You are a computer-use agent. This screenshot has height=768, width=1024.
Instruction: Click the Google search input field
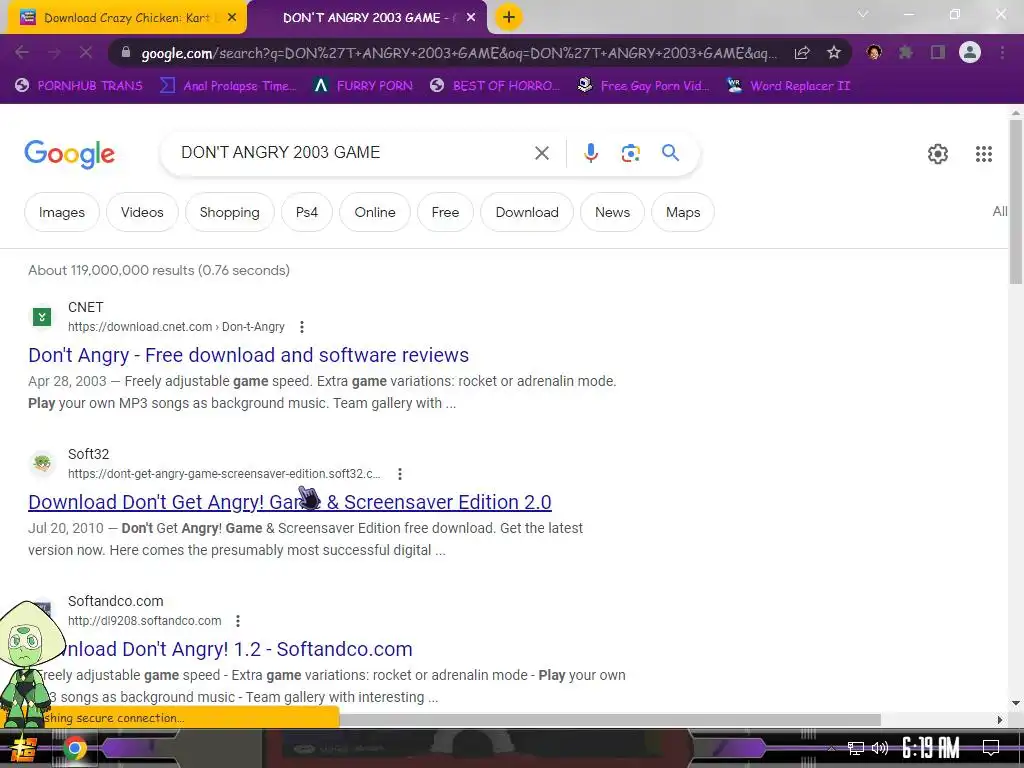(353, 153)
